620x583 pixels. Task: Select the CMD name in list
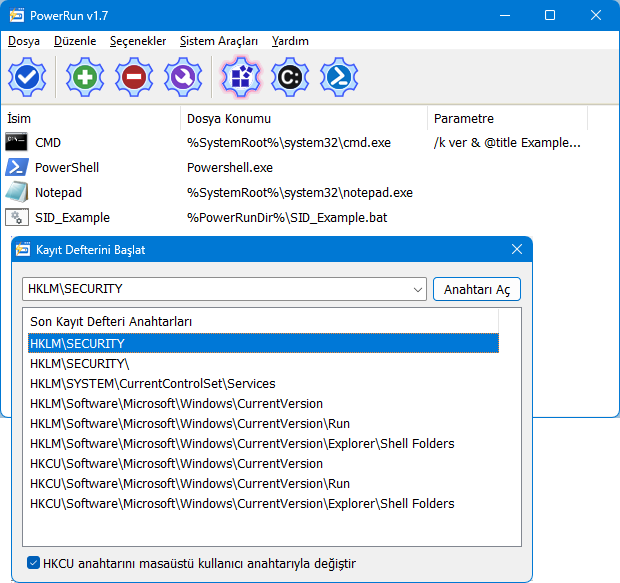tap(48, 142)
